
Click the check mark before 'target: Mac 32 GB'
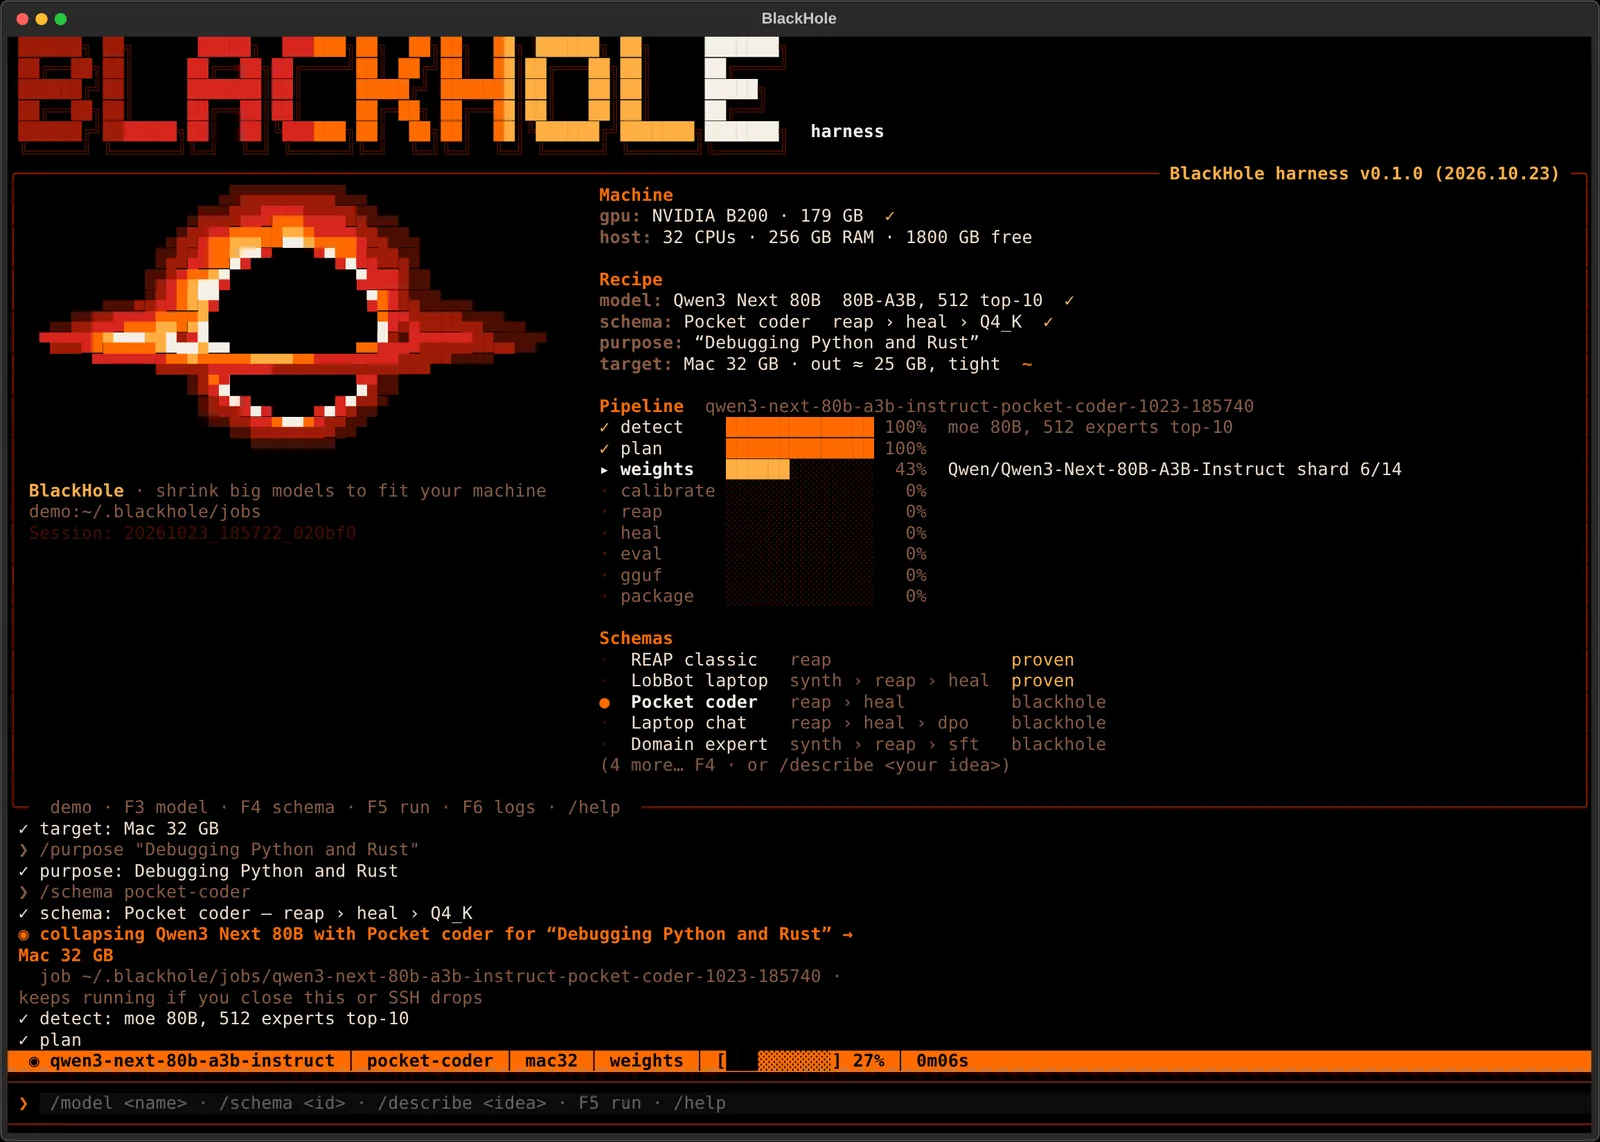(x=24, y=829)
